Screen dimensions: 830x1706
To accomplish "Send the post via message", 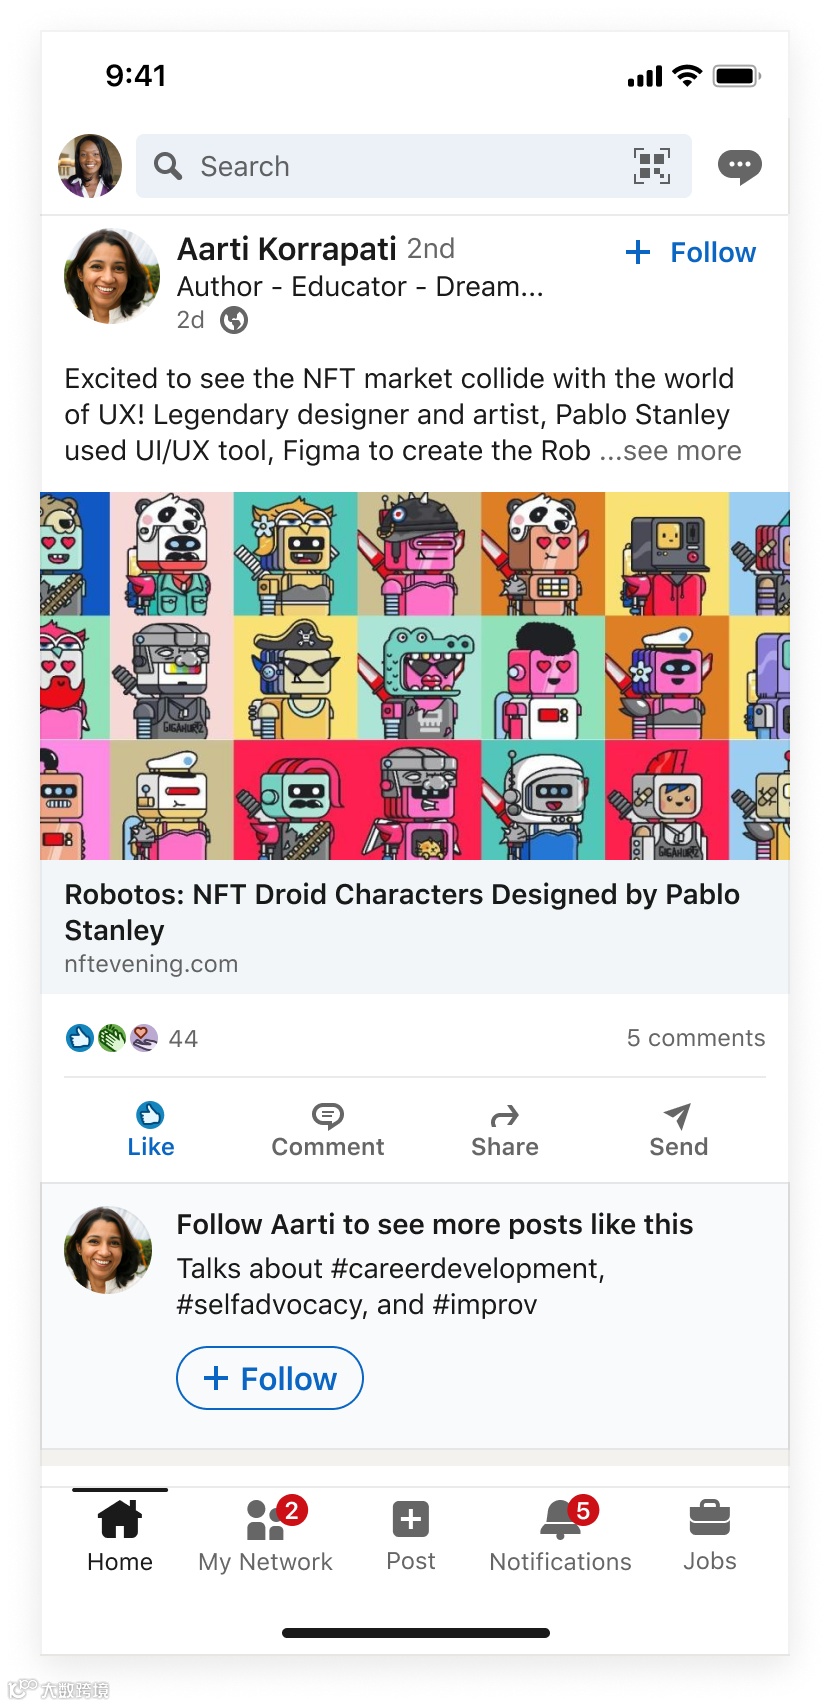I will pos(678,1130).
